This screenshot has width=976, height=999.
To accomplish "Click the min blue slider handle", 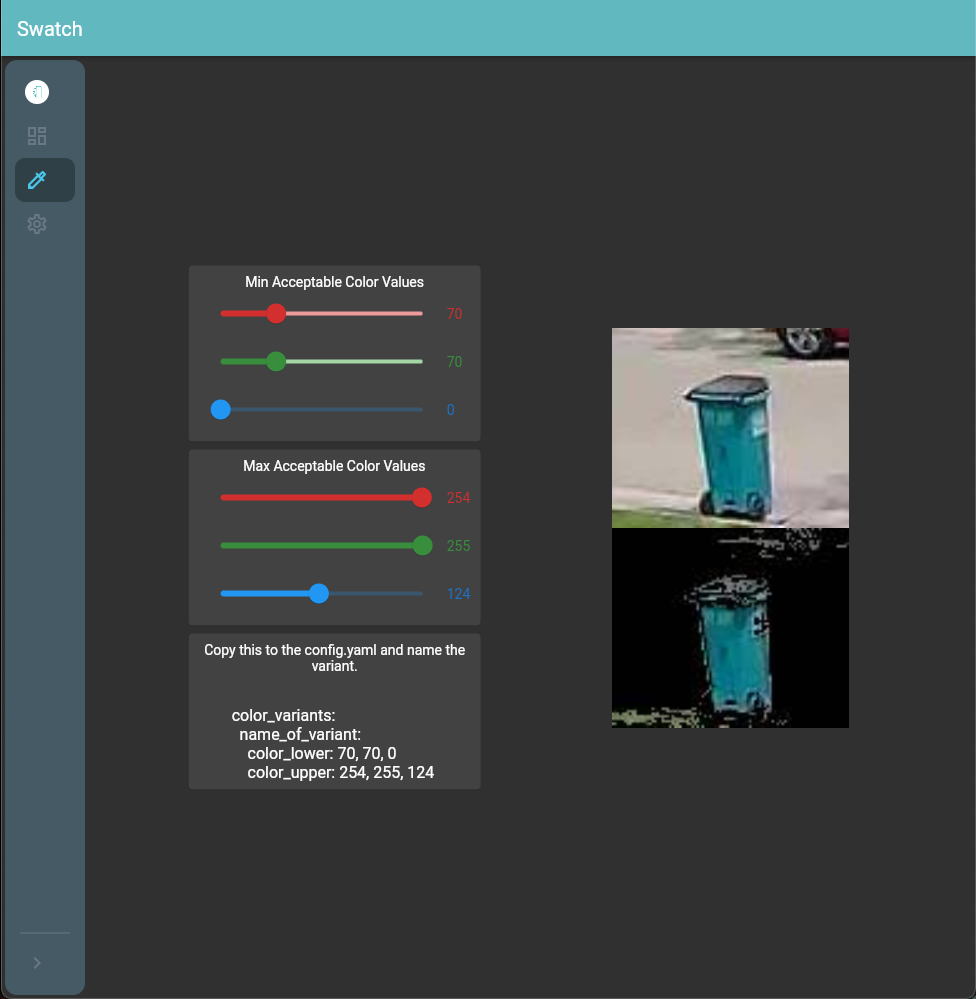I will pos(221,410).
